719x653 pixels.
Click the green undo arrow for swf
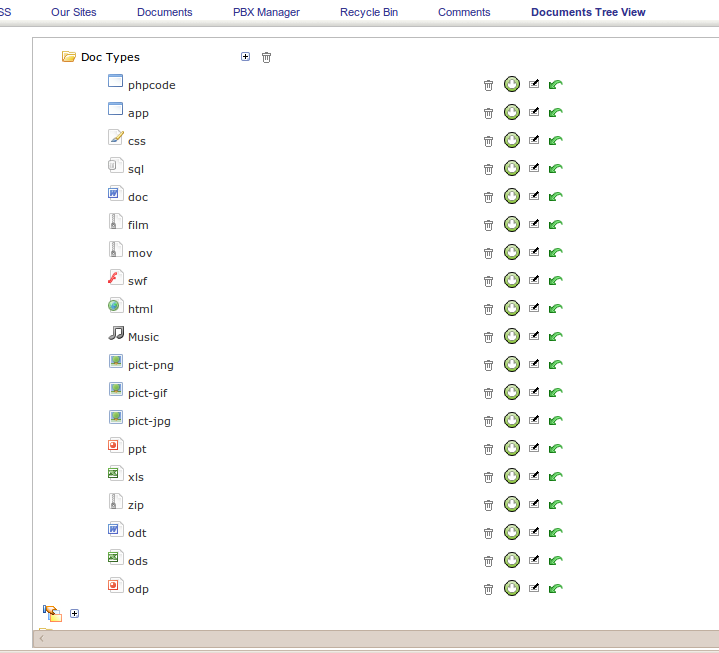556,281
